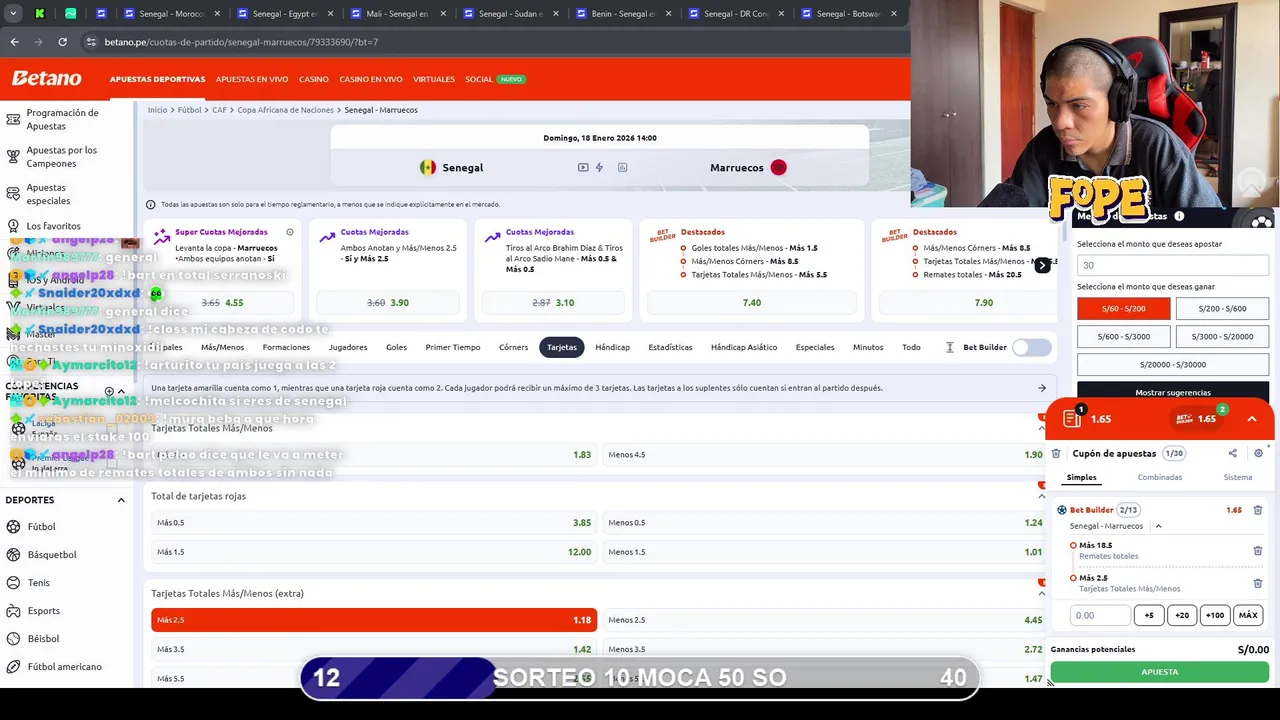Open Virtuales in top navigation
The width and height of the screenshot is (1280, 720).
pos(434,79)
